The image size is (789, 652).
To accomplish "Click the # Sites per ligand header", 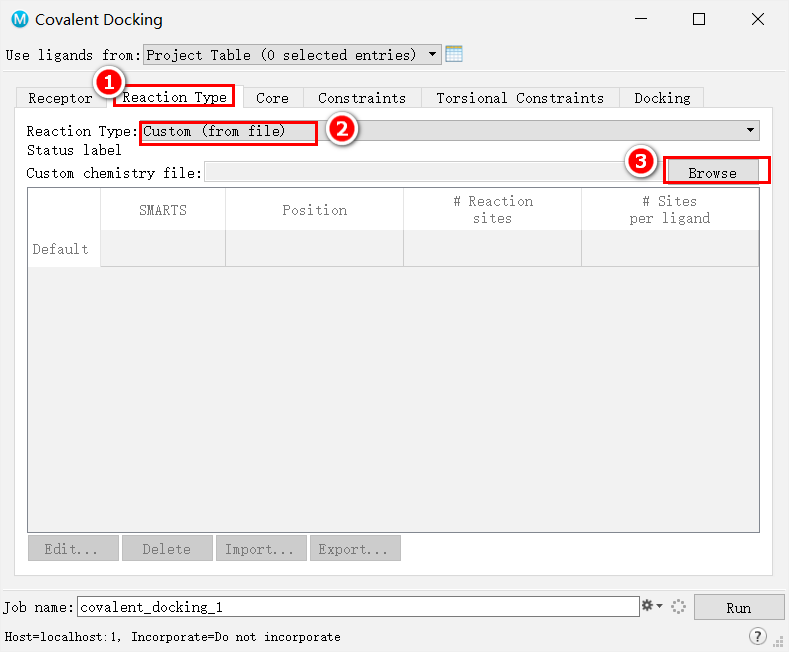I will click(x=670, y=210).
